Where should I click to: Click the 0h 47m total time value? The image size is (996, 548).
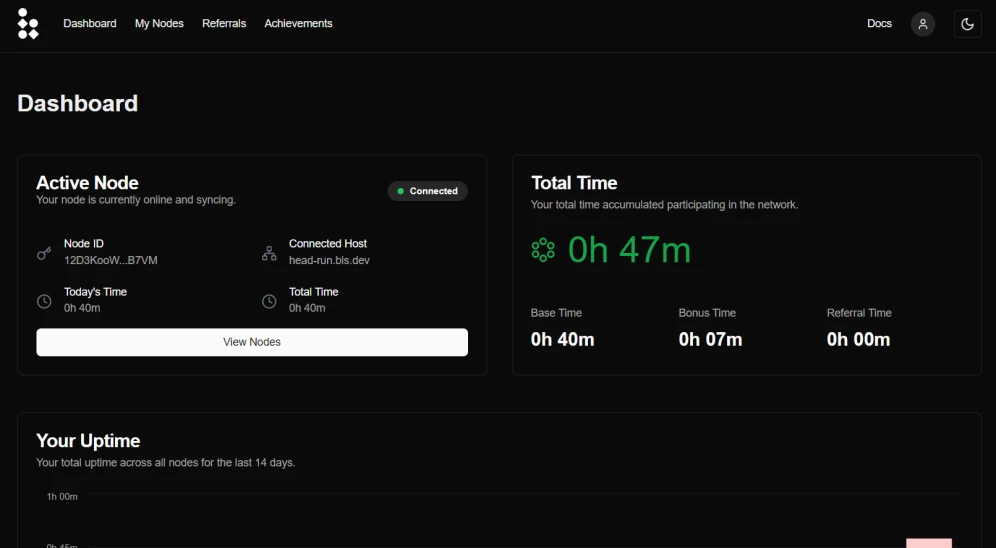[x=629, y=250]
